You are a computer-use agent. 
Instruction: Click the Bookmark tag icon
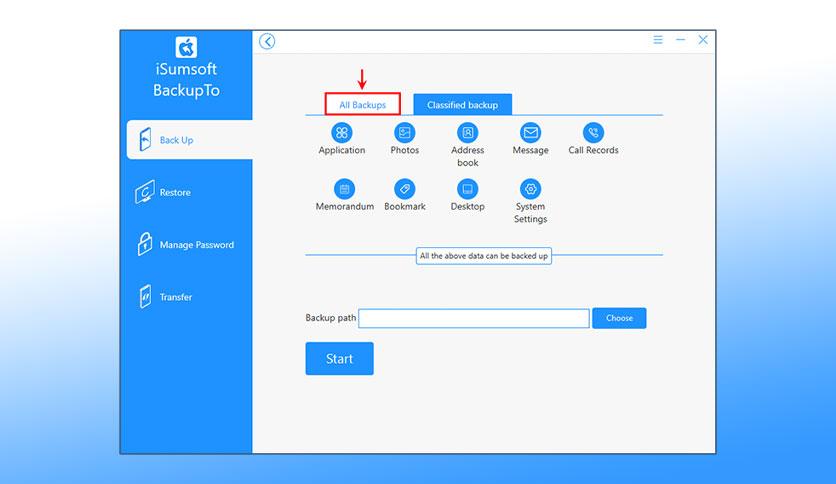tap(405, 189)
